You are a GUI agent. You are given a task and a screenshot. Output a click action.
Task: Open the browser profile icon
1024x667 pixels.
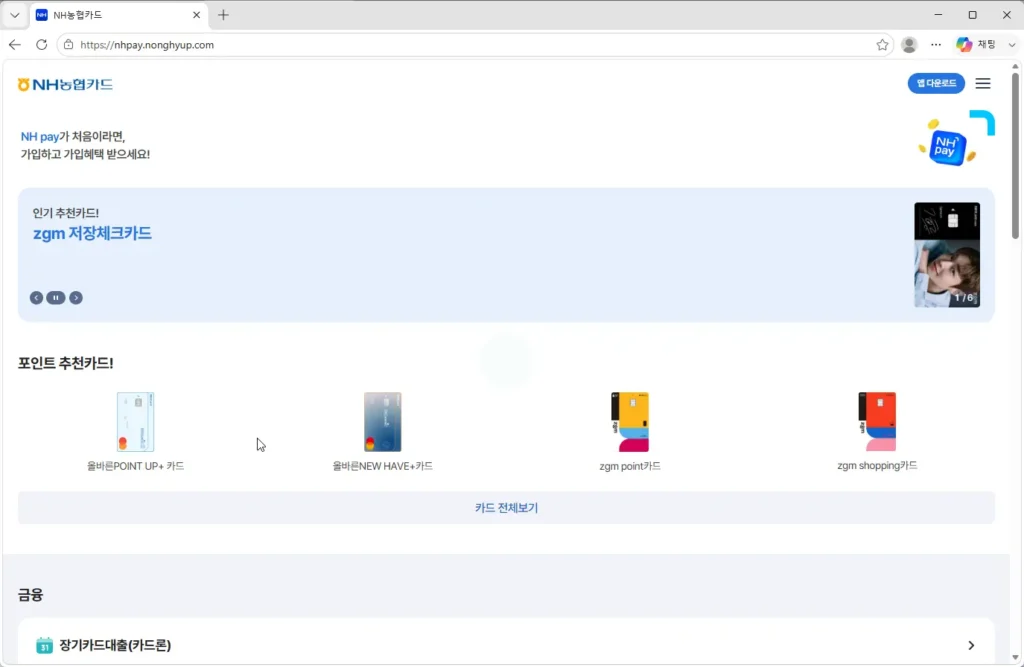tap(909, 44)
